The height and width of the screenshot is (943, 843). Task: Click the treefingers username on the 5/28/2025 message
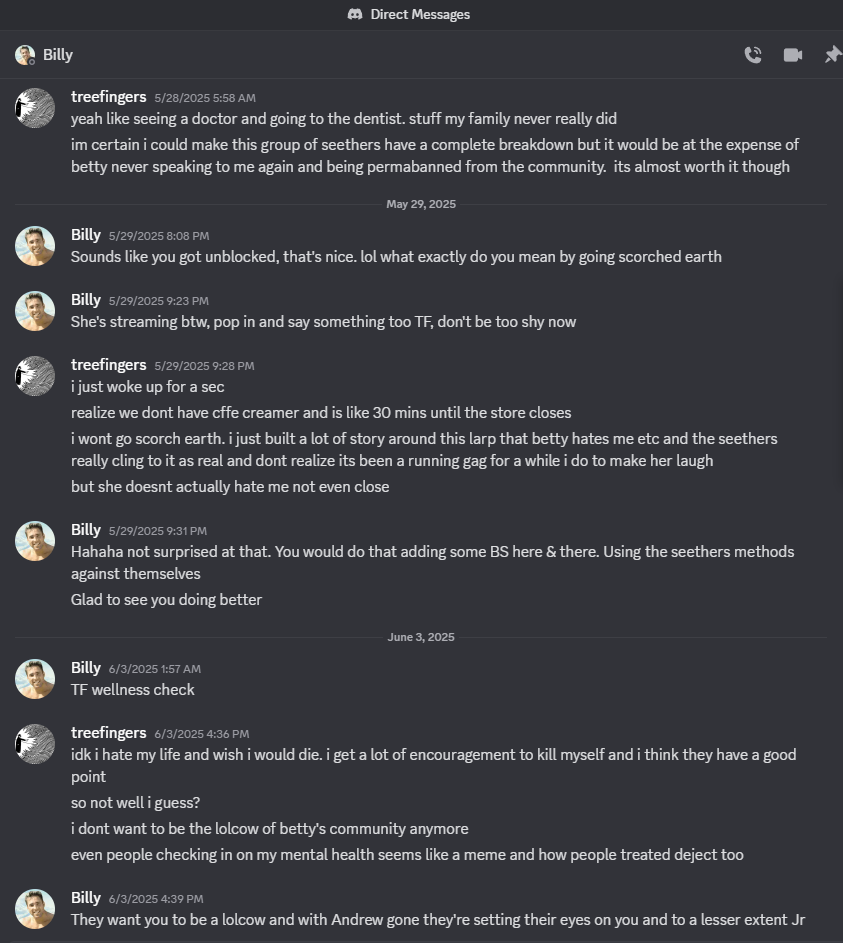pos(109,97)
